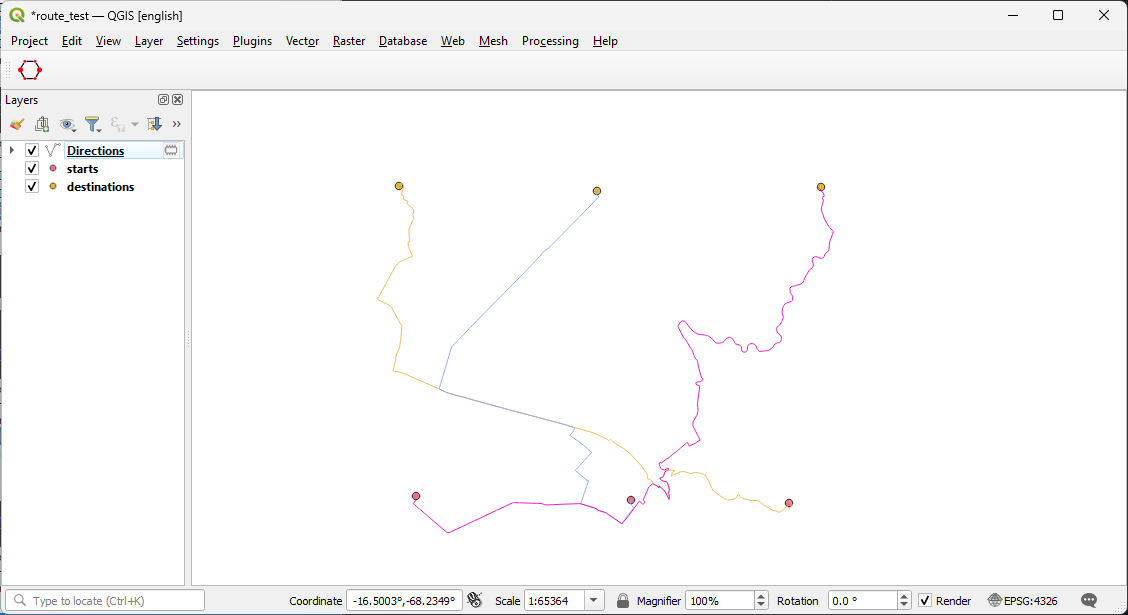1128x615 pixels.
Task: Click the Type to locate search field
Action: click(105, 601)
